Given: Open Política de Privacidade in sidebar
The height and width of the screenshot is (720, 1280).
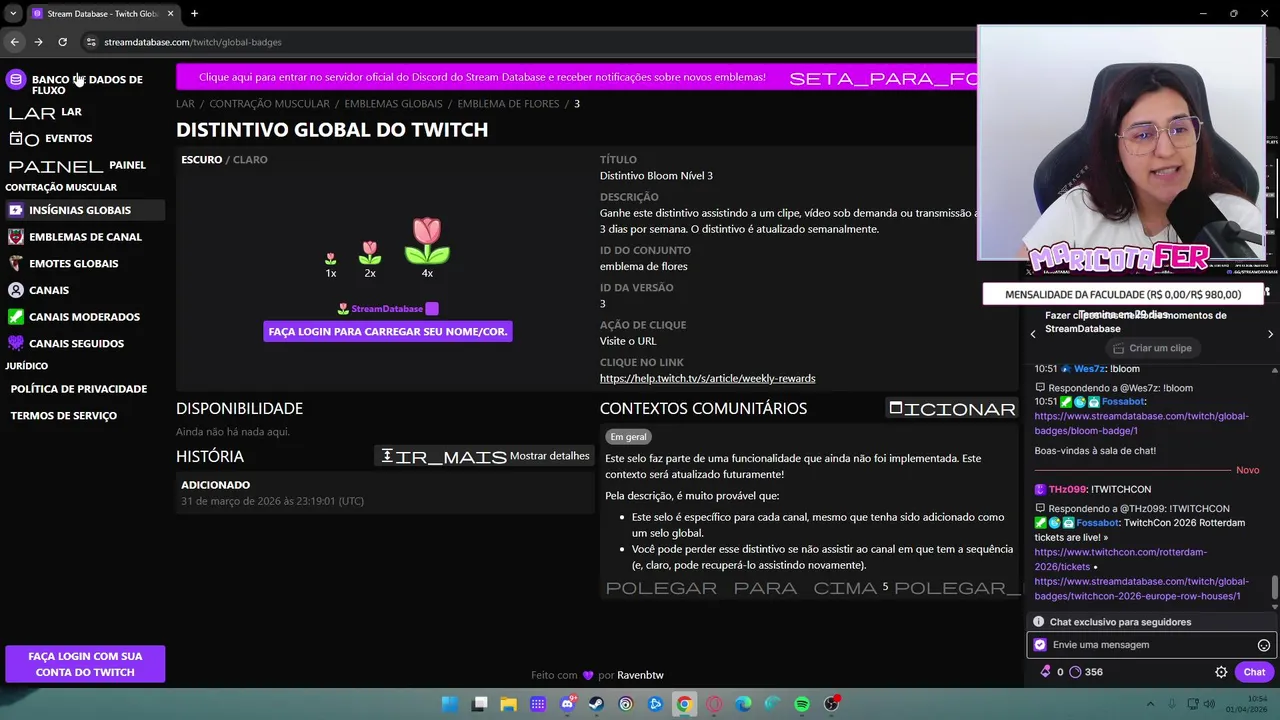Looking at the screenshot, I should pos(78,389).
